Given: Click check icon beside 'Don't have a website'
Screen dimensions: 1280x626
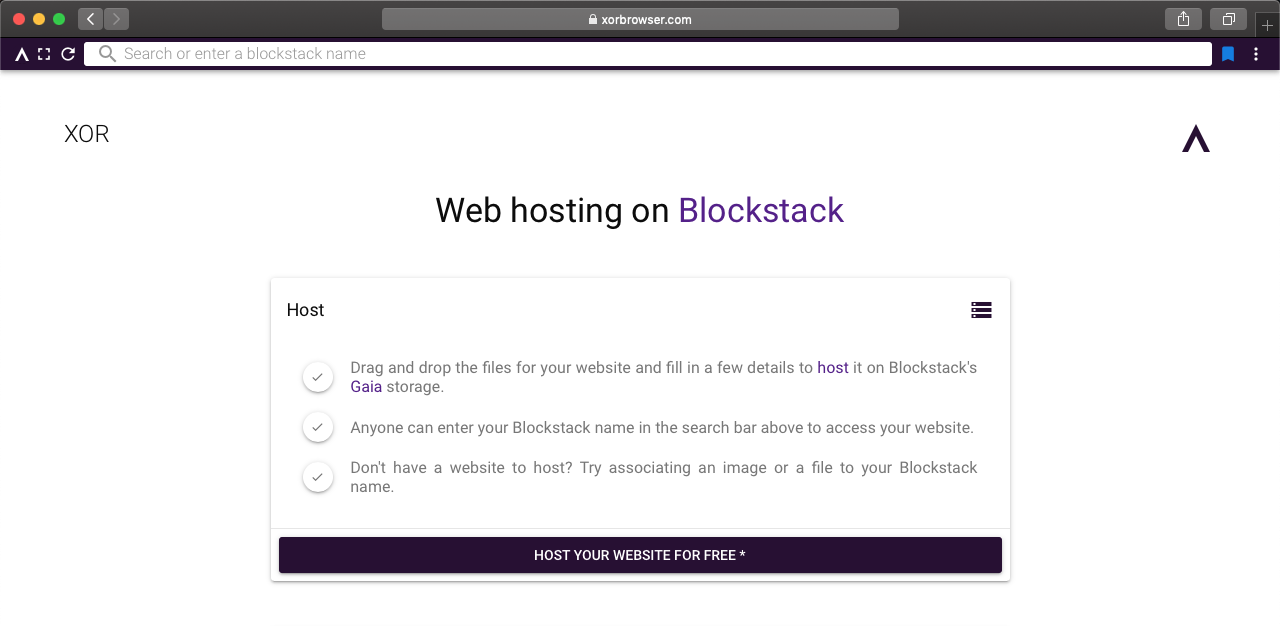Looking at the screenshot, I should (x=318, y=477).
